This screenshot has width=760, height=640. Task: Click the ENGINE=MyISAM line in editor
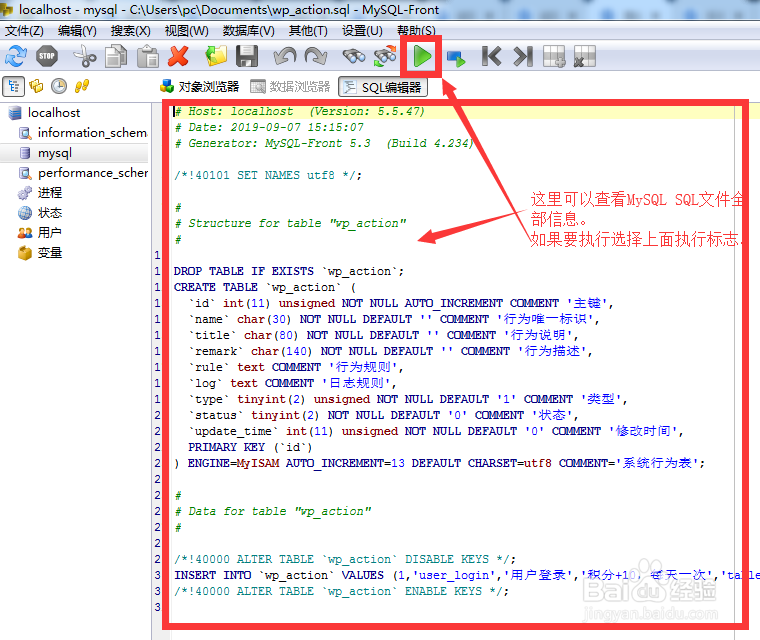coord(439,463)
